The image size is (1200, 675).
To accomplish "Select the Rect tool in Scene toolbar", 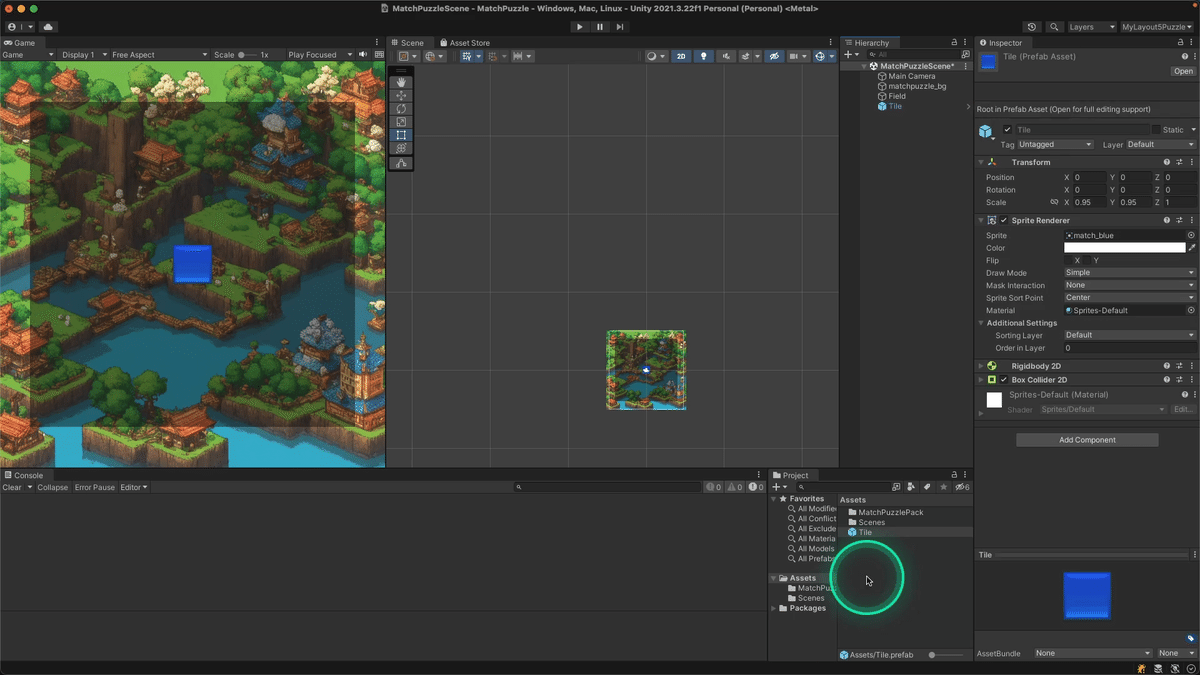I will point(401,135).
